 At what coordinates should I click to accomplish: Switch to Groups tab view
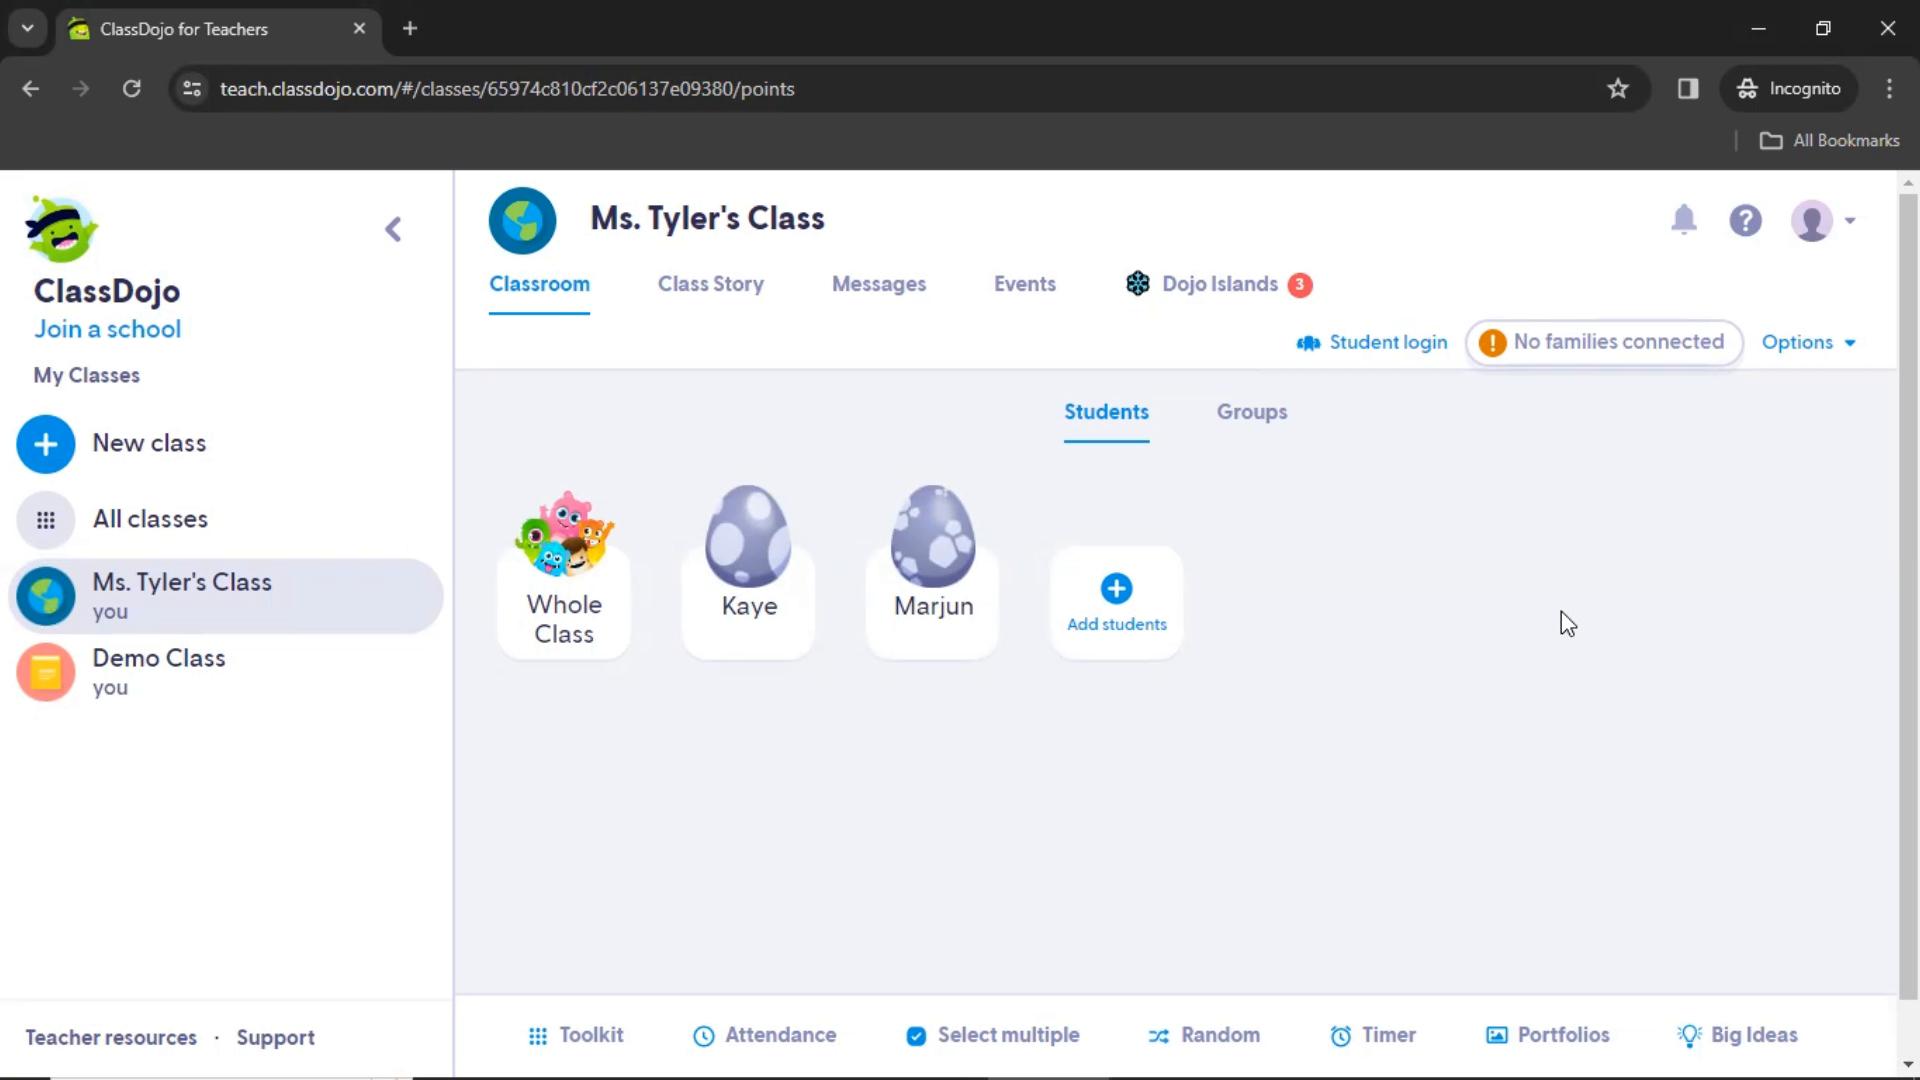coord(1251,411)
